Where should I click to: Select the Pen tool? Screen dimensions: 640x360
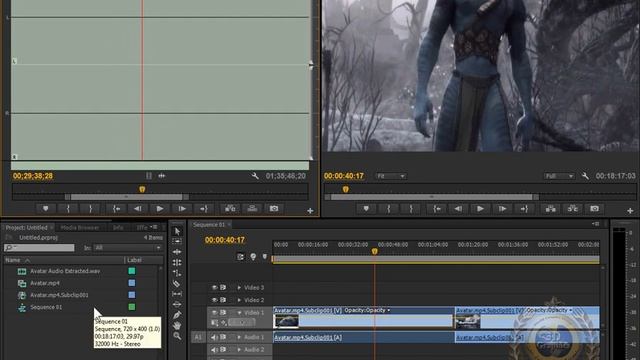point(177,315)
